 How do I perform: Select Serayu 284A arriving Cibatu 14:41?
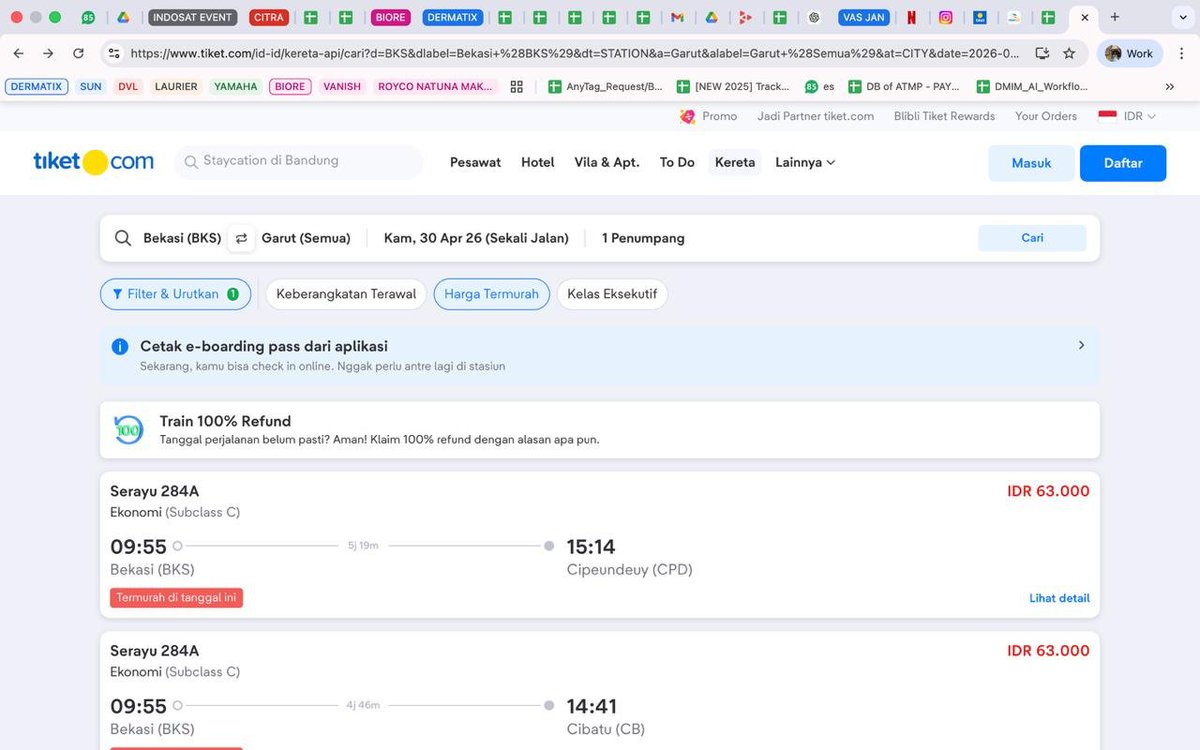(600, 691)
